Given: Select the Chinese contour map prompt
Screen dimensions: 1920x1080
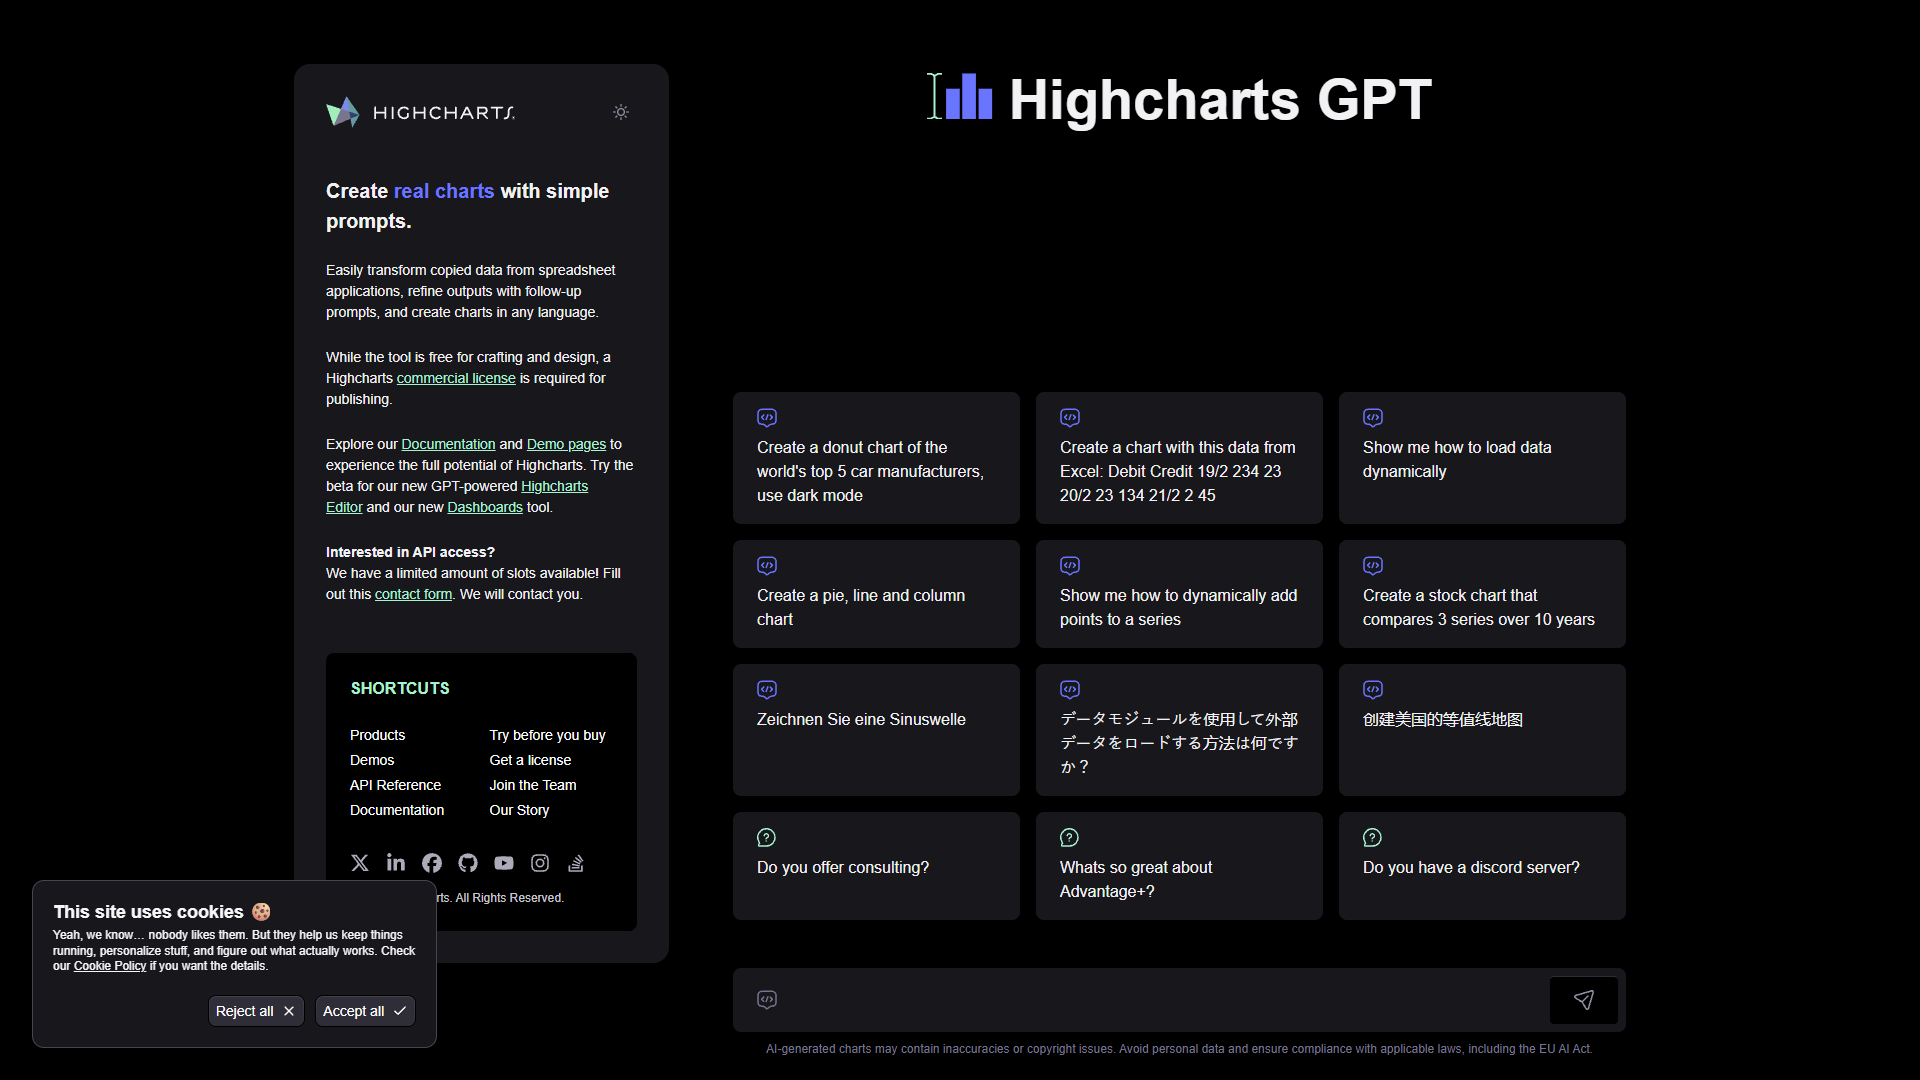Looking at the screenshot, I should coord(1482,730).
